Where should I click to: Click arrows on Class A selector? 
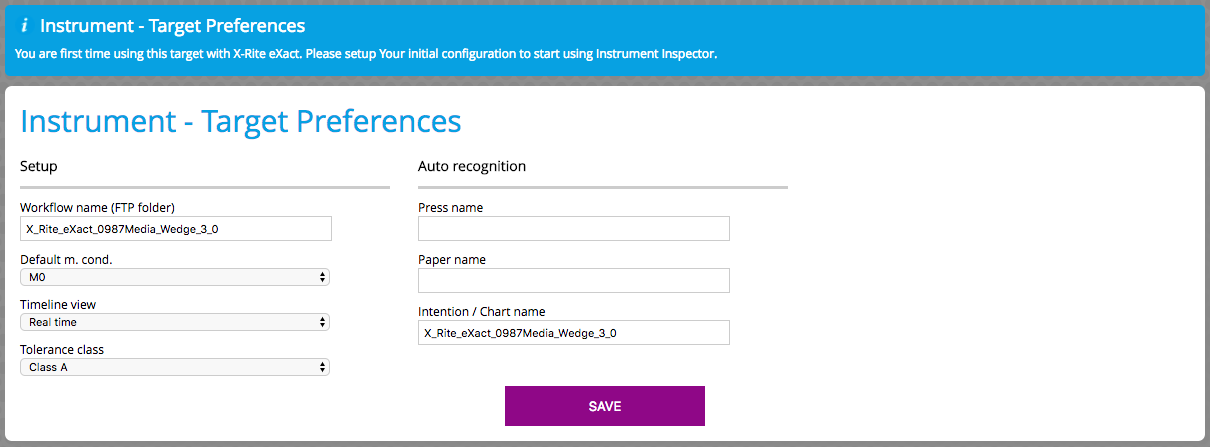click(321, 367)
